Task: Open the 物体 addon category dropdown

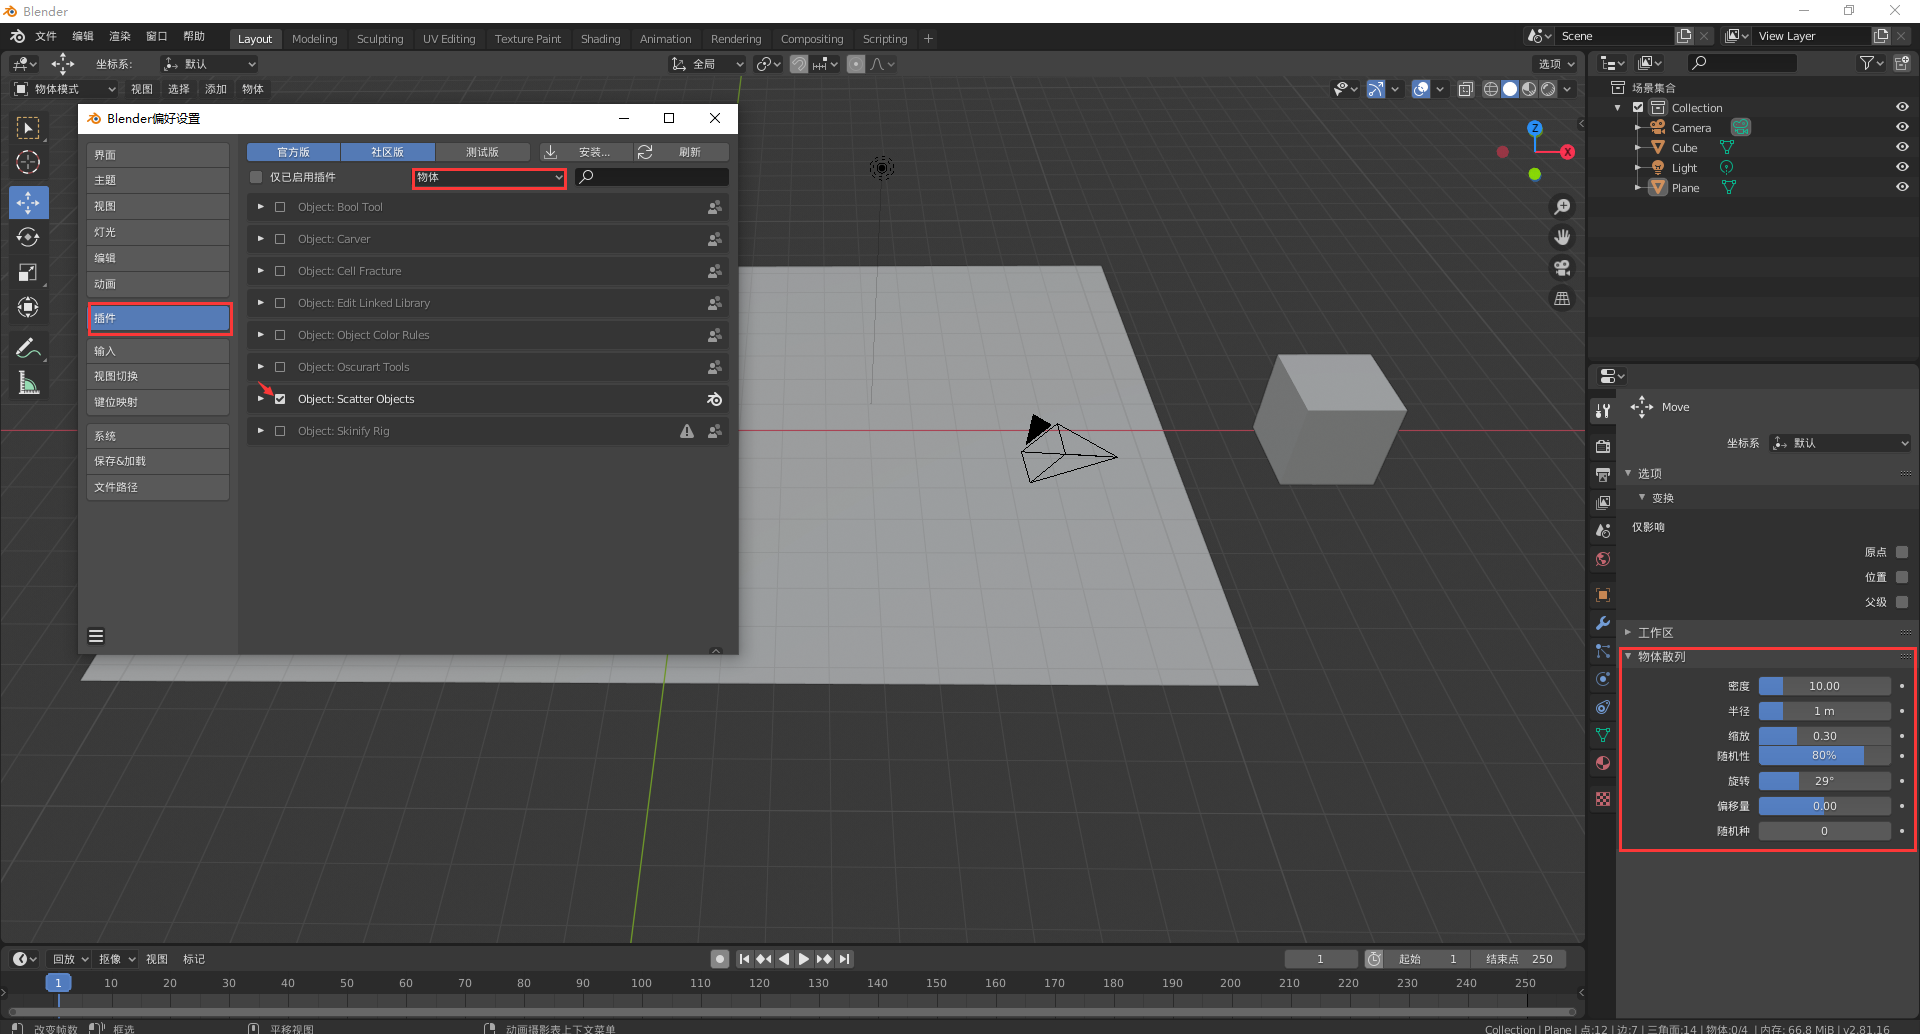Action: (489, 177)
